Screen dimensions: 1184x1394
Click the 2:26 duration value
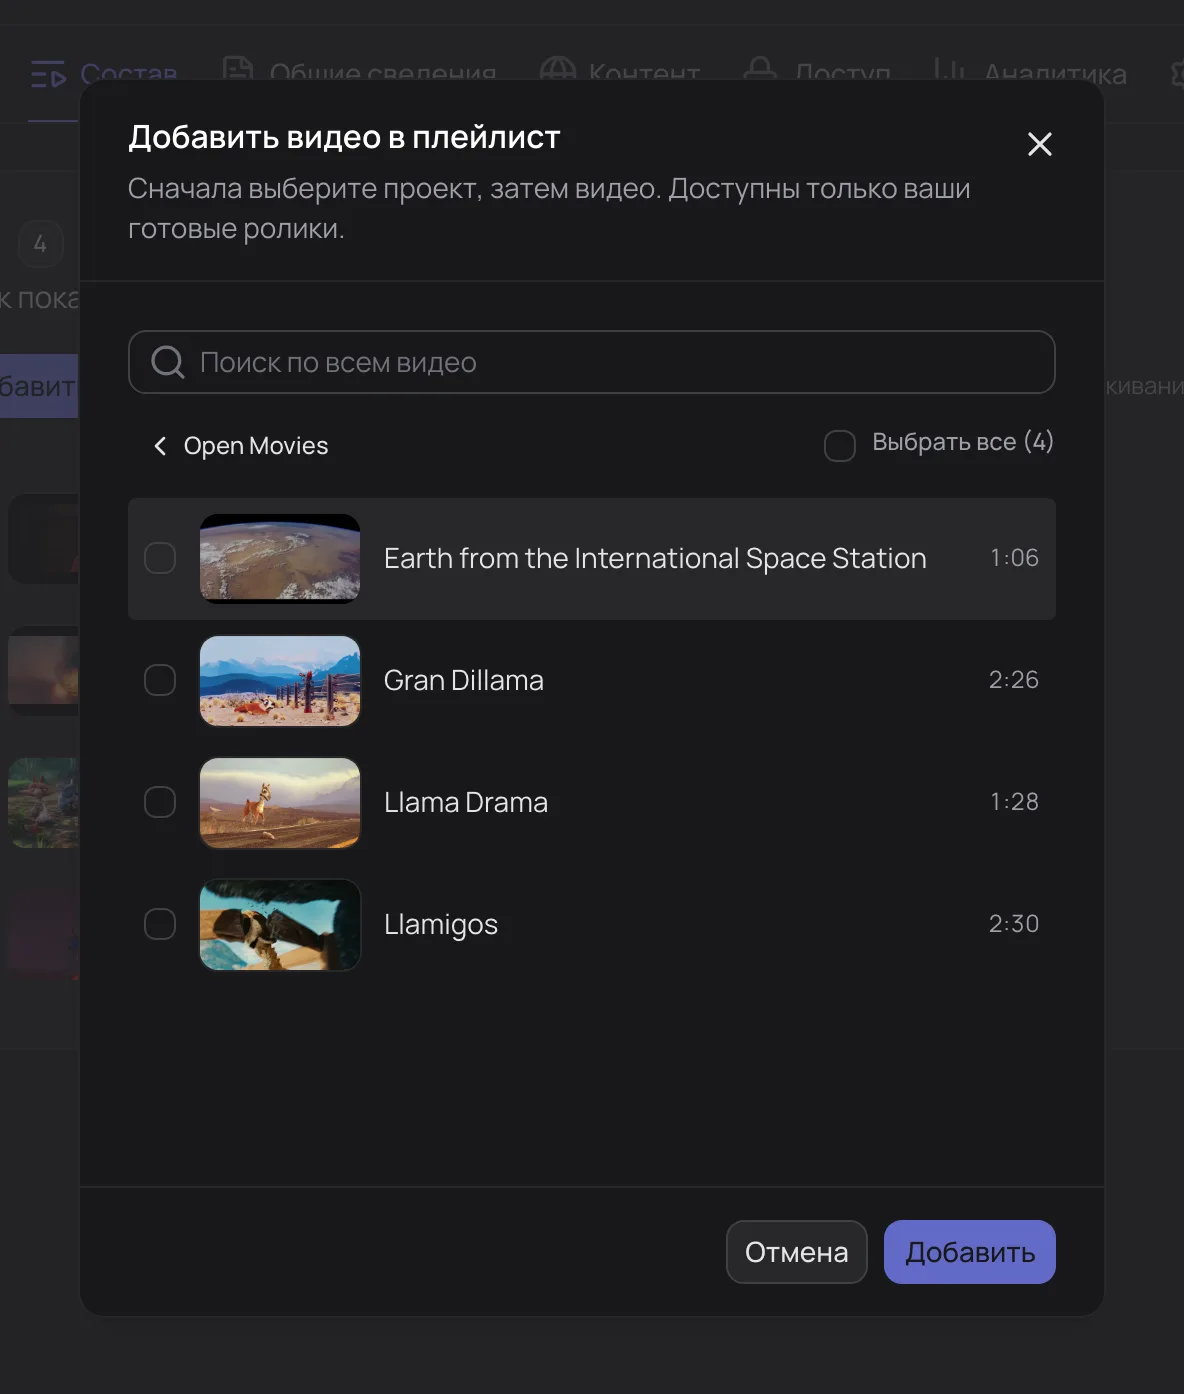1014,680
